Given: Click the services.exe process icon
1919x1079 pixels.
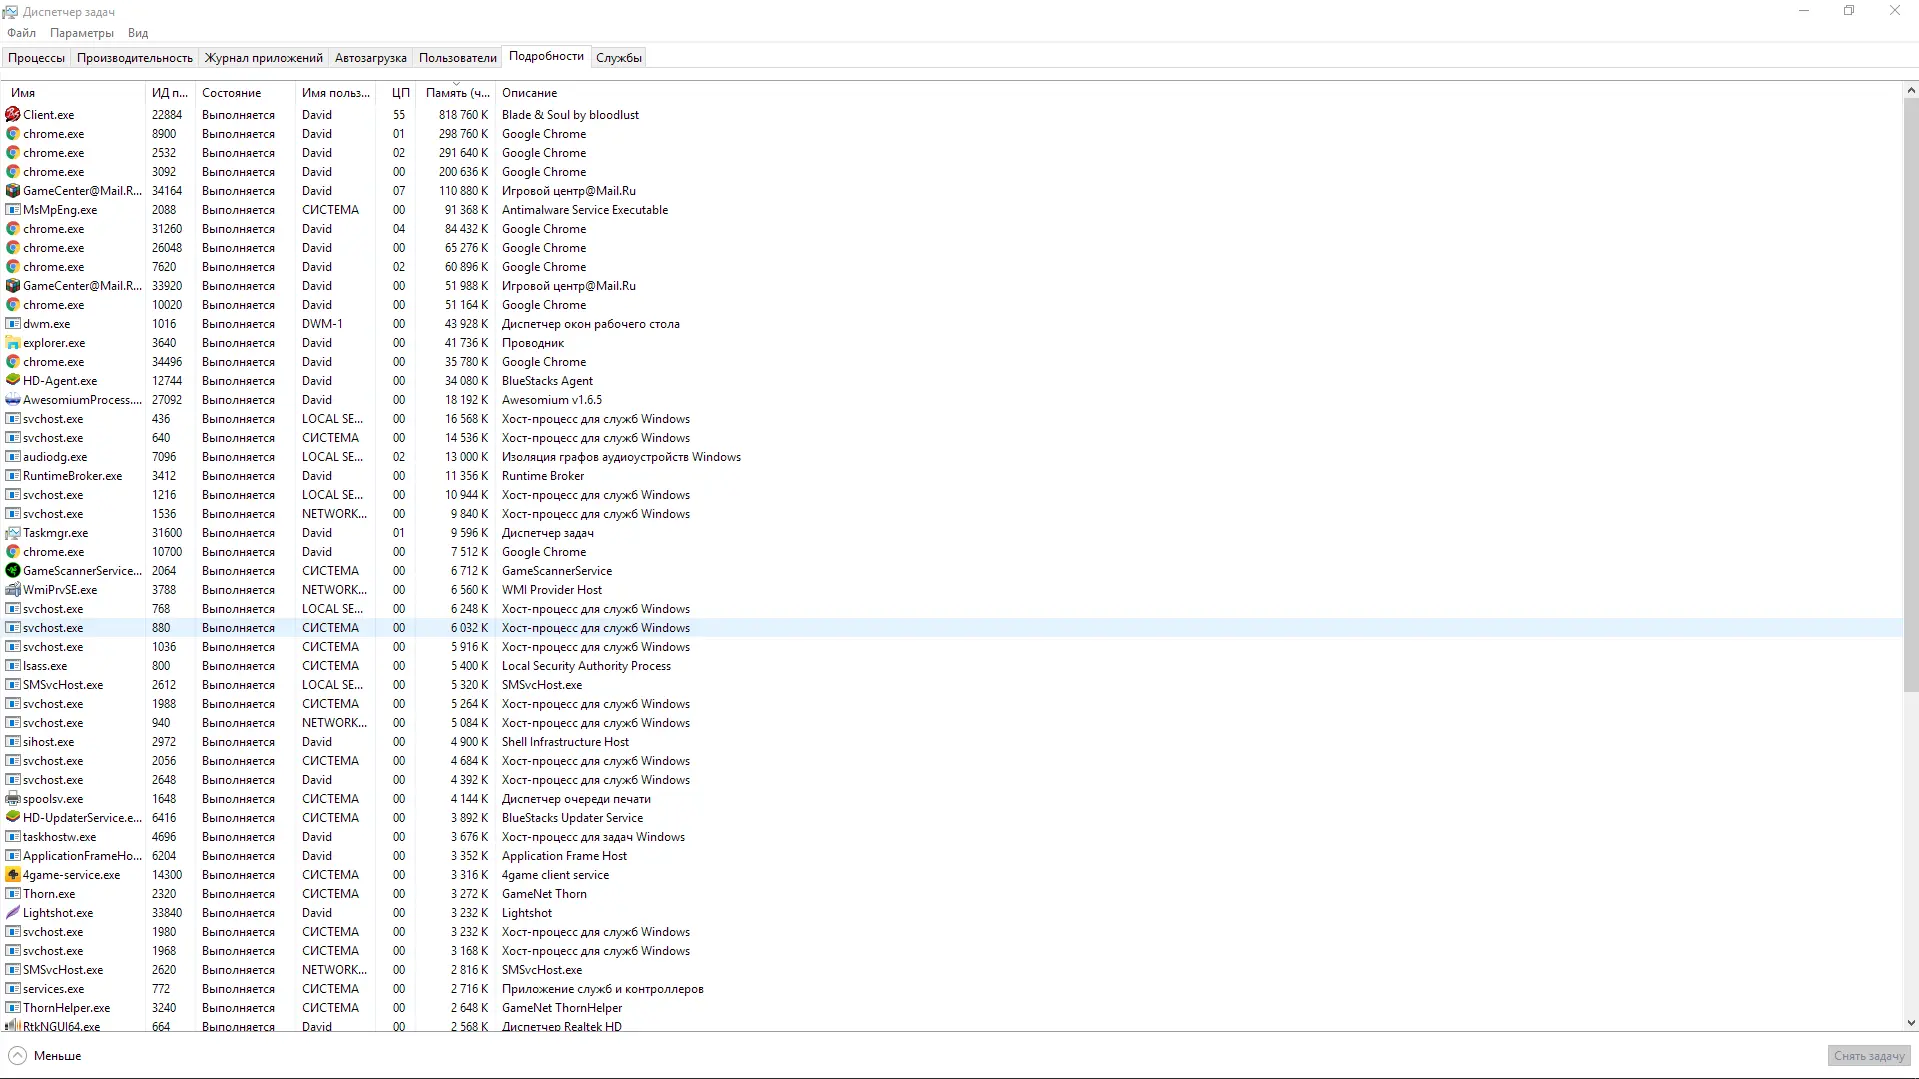Looking at the screenshot, I should (13, 989).
